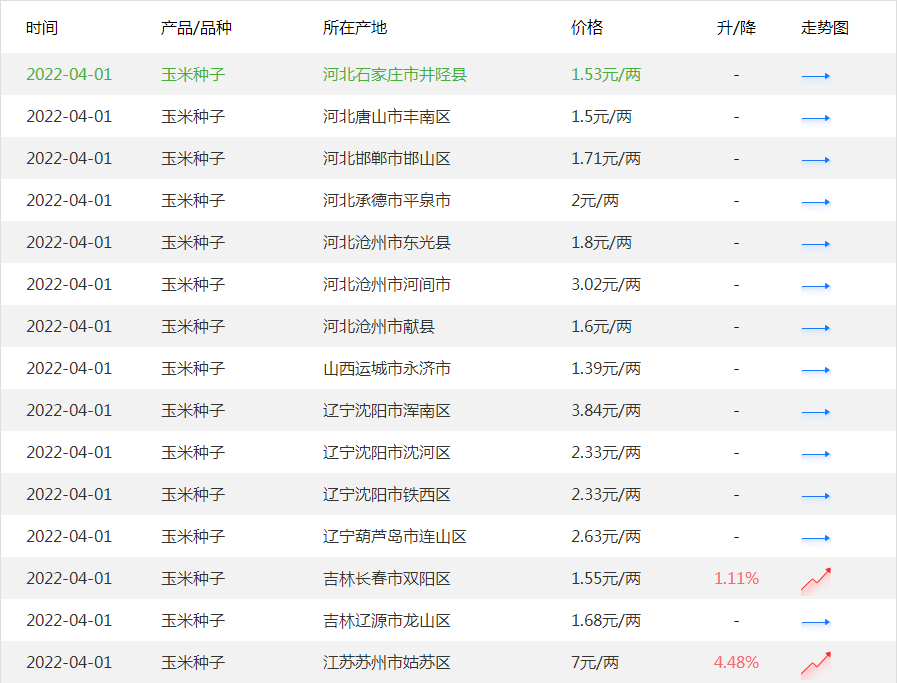Click the 4.48% price increase value
The width and height of the screenshot is (897, 683).
coord(736,662)
